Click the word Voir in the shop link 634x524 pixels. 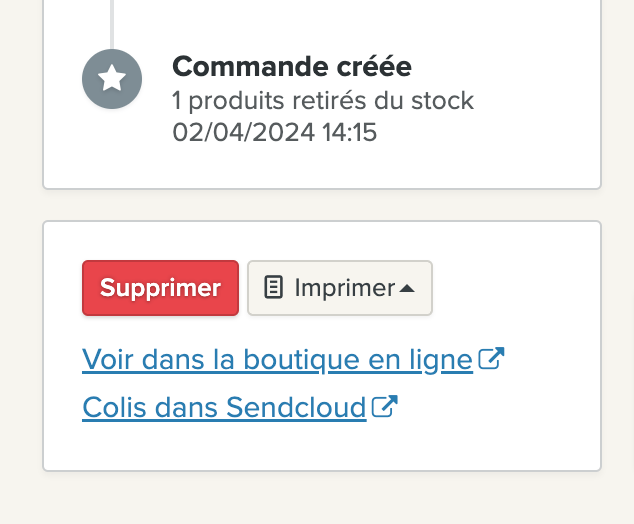click(x=107, y=359)
